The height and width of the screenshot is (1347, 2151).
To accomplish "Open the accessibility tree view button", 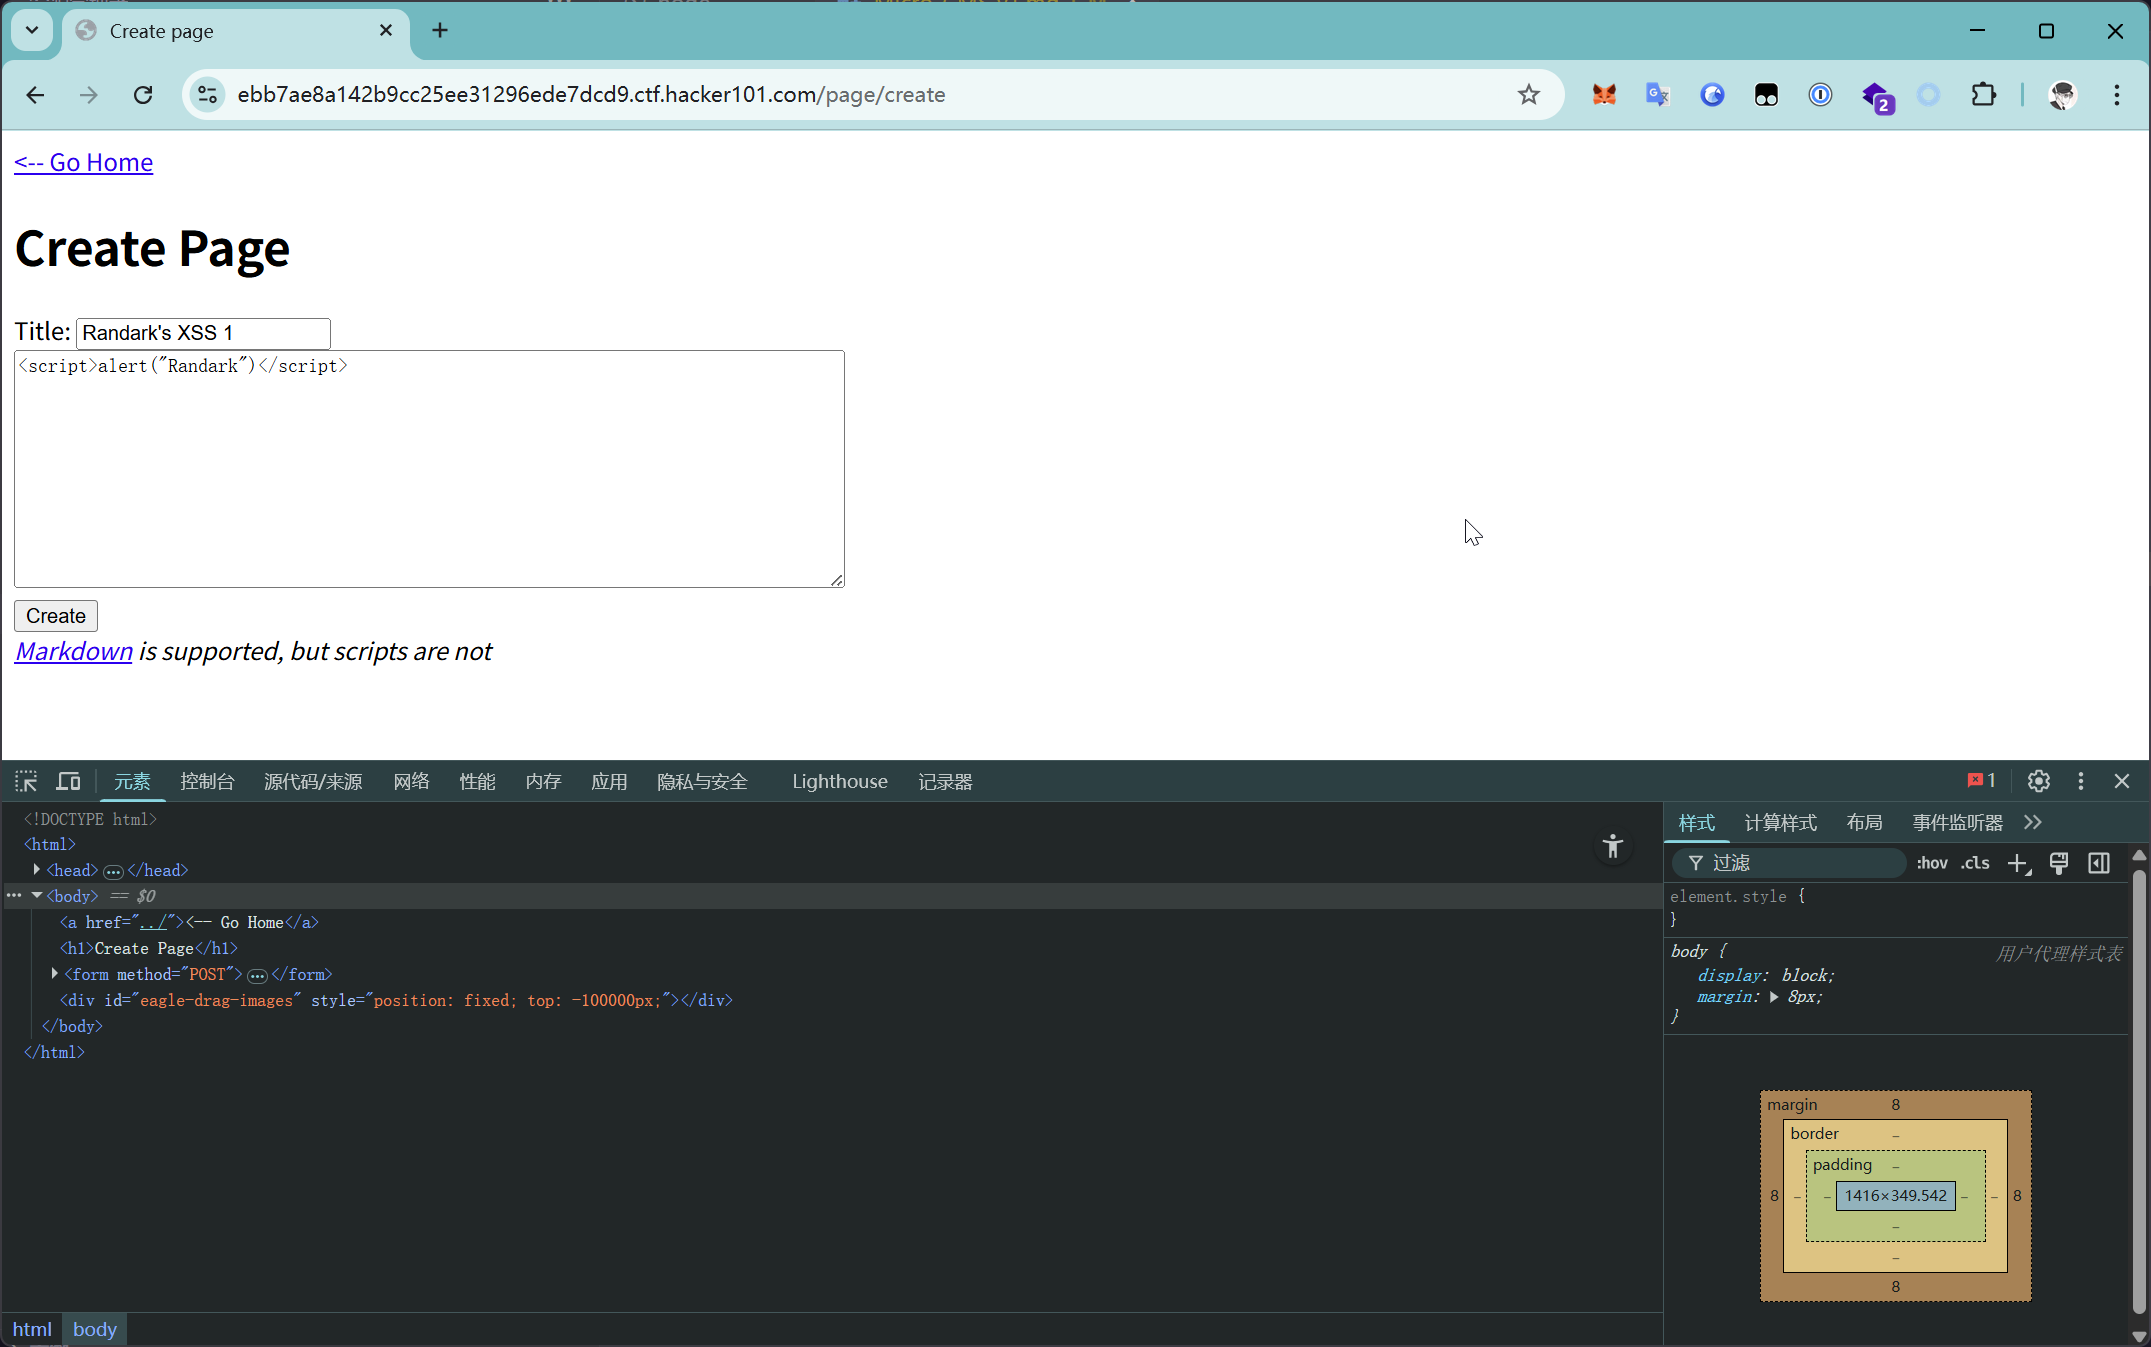I will (x=1612, y=847).
